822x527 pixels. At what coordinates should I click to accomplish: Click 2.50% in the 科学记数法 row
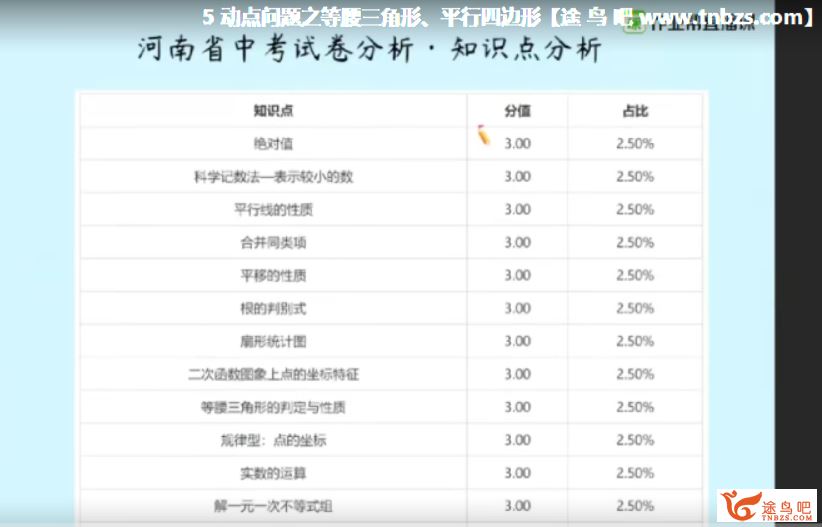point(635,177)
